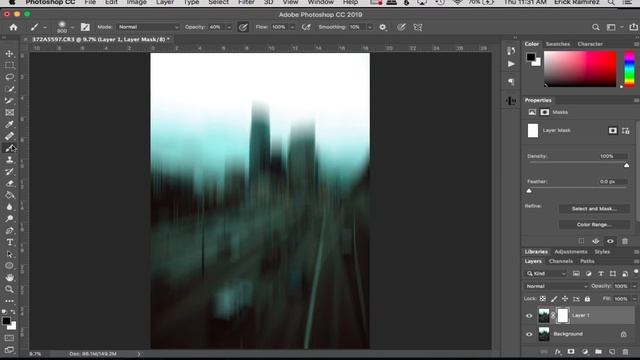This screenshot has width=640, height=360.
Task: Switch to the Swatches tab
Action: [558, 44]
